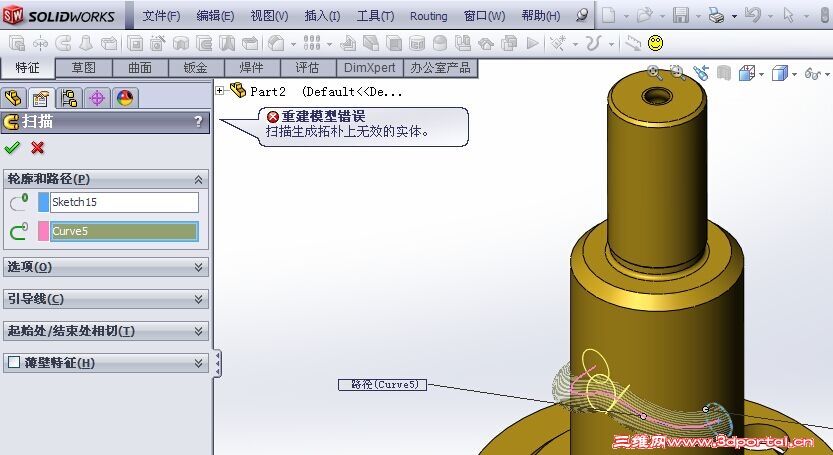Open the fillet tool dropdown arrow
The image size is (833, 455).
point(293,44)
